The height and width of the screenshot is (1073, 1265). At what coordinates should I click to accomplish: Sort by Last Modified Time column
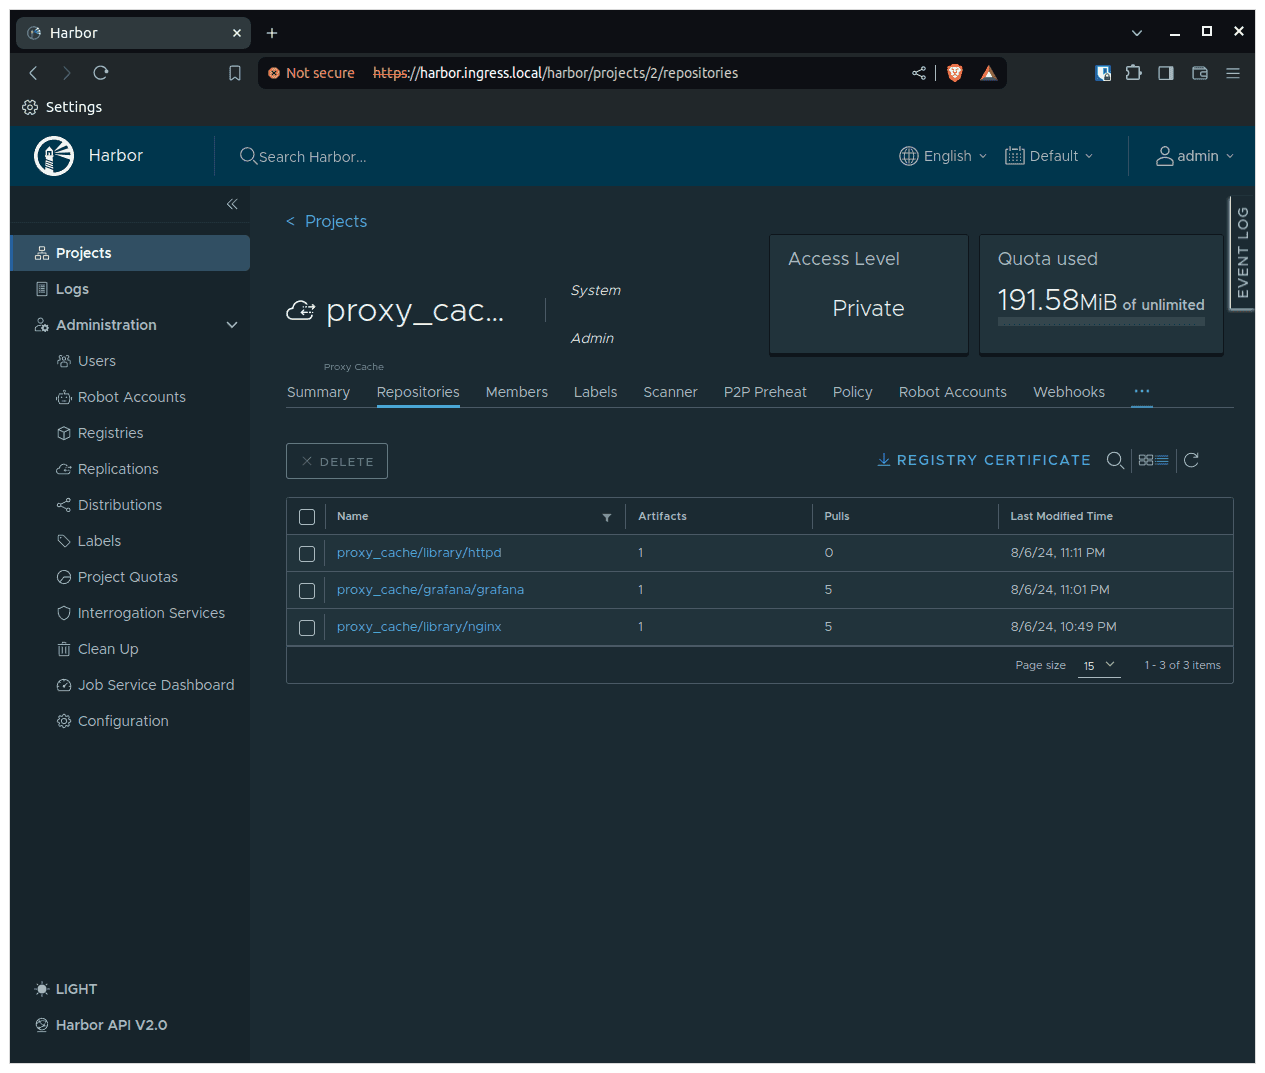[x=1061, y=517]
